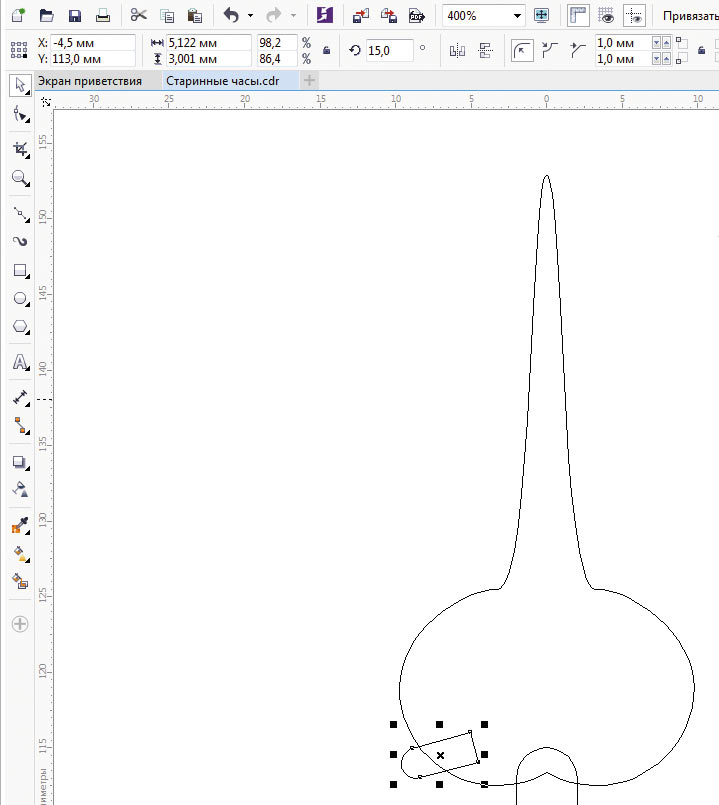The width and height of the screenshot is (719, 805).
Task: Select the Ellipse tool
Action: [x=21, y=298]
